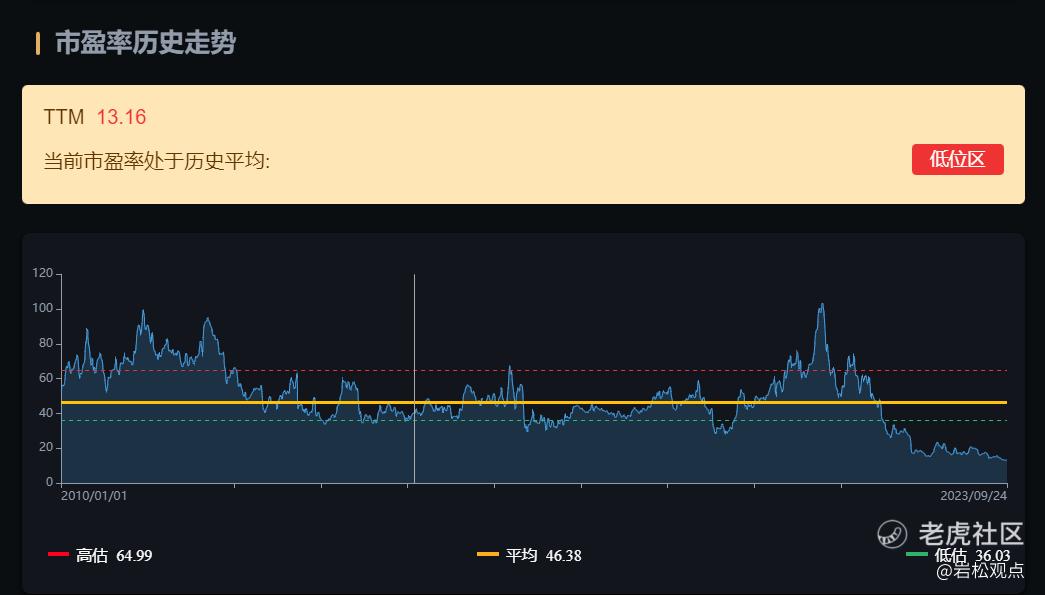This screenshot has height=595, width=1045.
Task: Click the green 低估 legend color marker
Action: coord(917,554)
